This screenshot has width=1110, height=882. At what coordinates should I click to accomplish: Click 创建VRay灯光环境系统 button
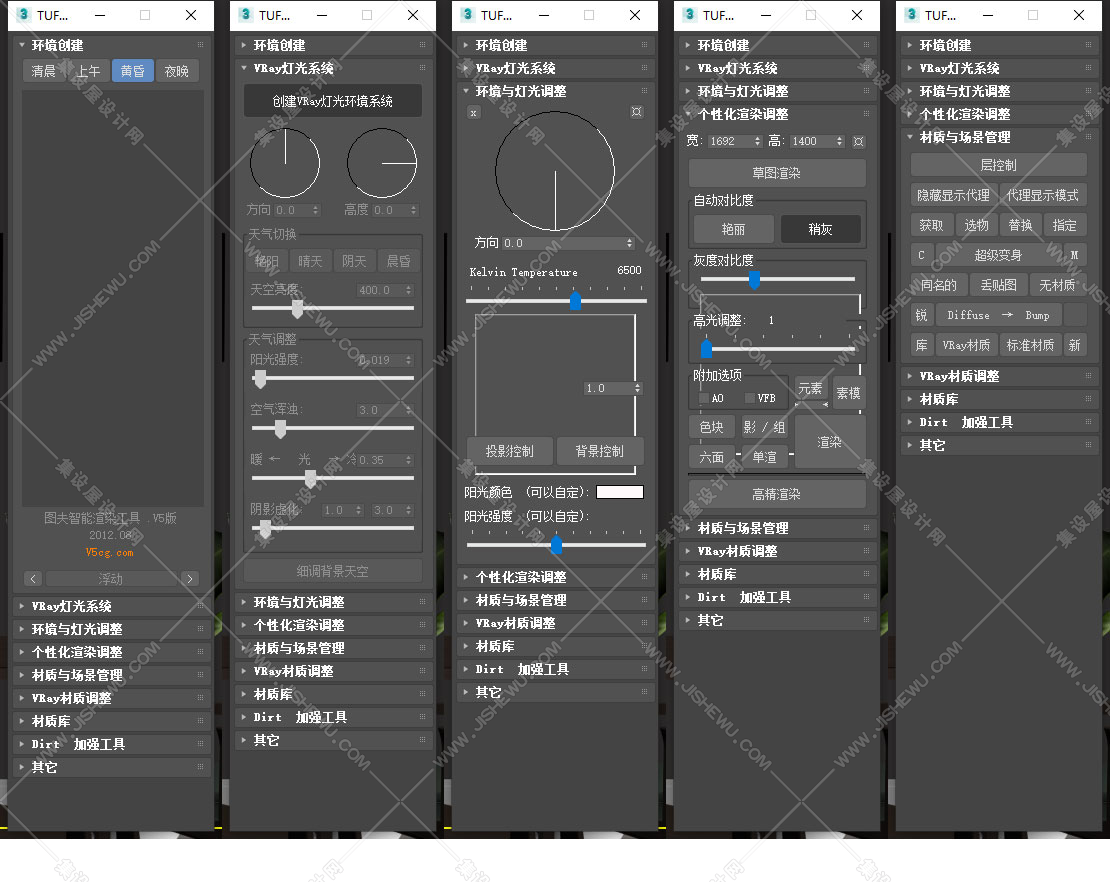[x=333, y=101]
